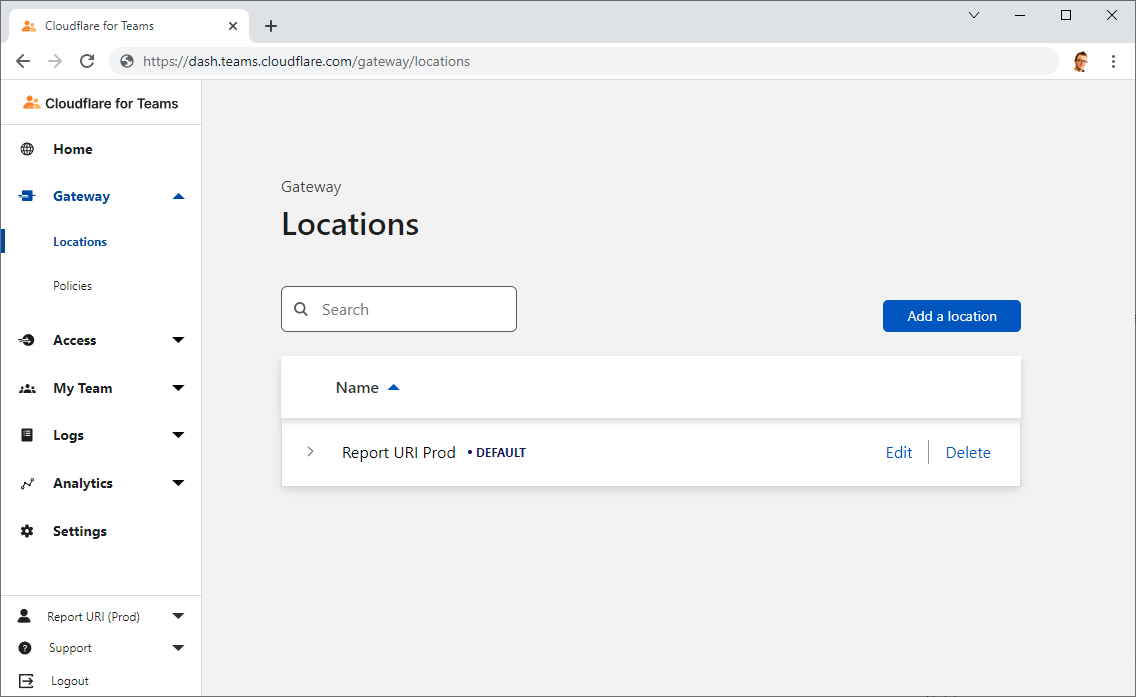Open Policies under Gateway
The height and width of the screenshot is (697, 1136).
click(72, 286)
